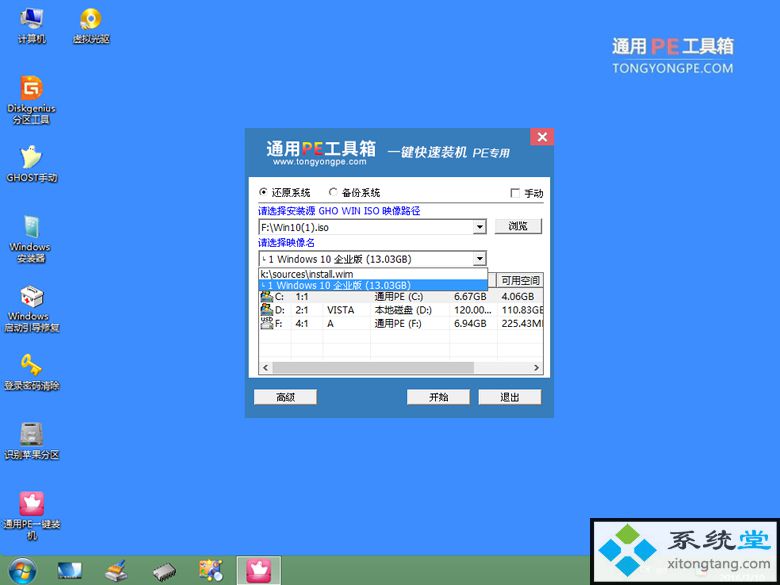Choose highlighted Windows 10 企业版 list entry
The width and height of the screenshot is (780, 585).
tap(373, 286)
